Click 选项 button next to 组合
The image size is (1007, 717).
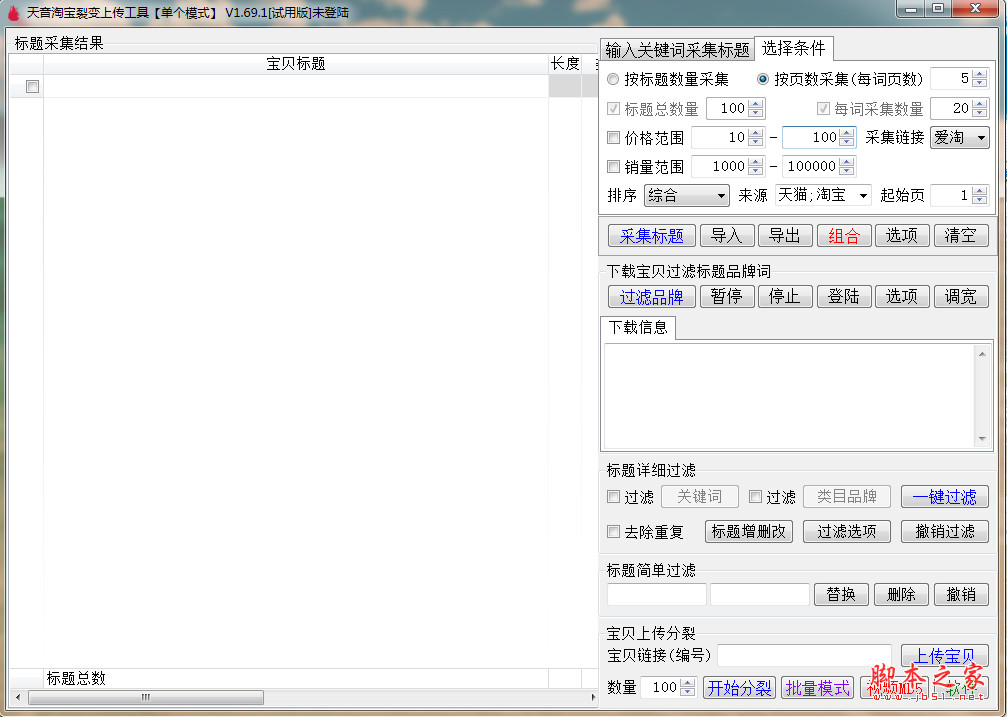902,236
